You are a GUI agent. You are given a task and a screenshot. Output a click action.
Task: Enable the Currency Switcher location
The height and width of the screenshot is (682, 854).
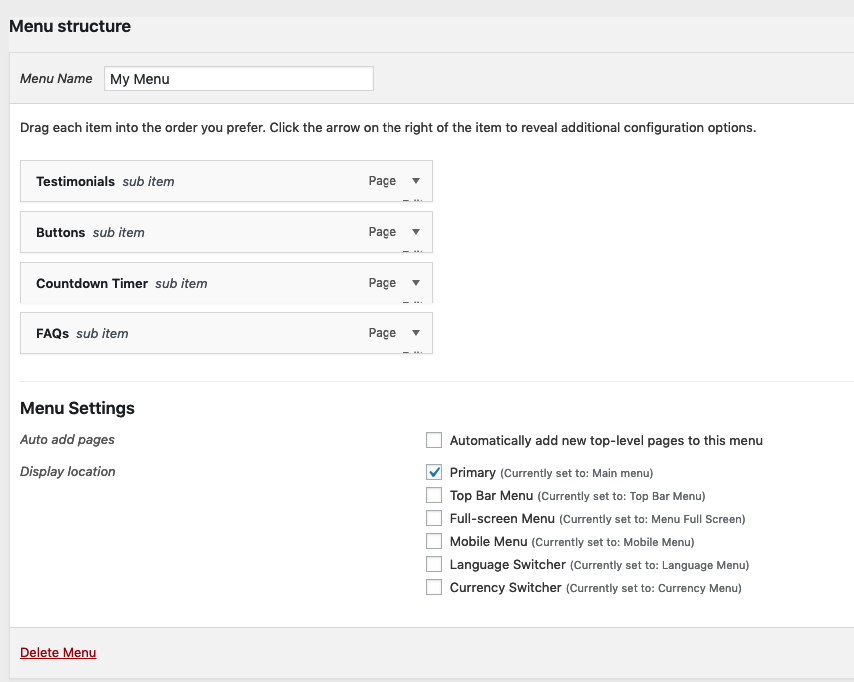[x=433, y=587]
